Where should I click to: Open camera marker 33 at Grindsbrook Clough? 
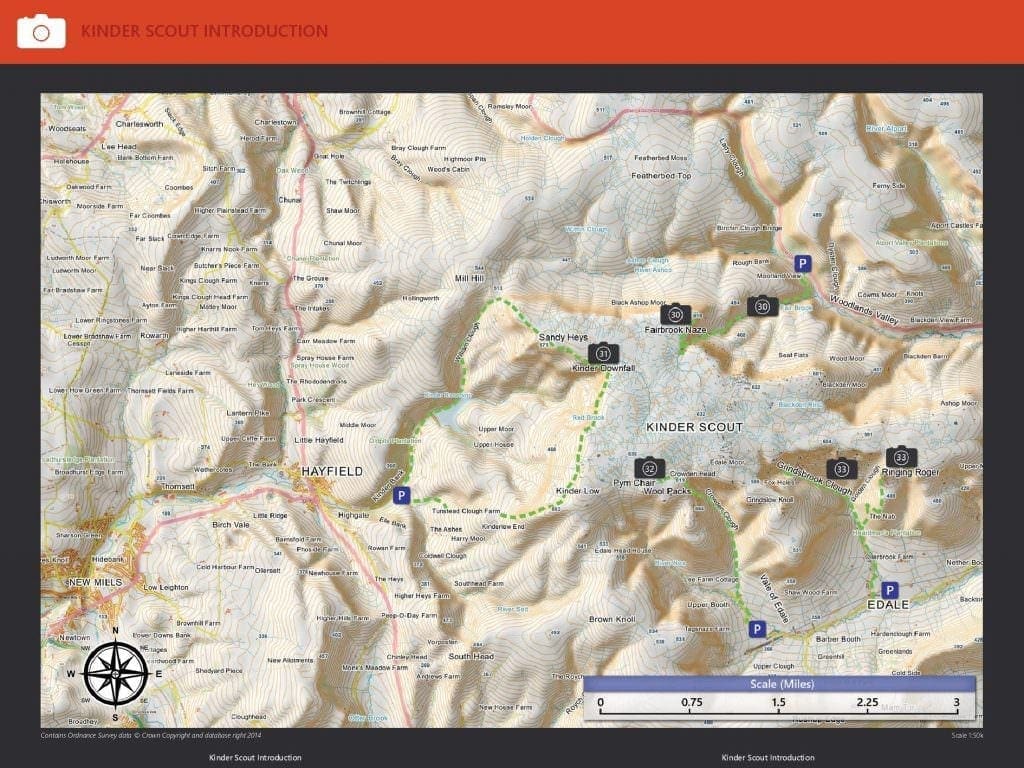point(841,468)
